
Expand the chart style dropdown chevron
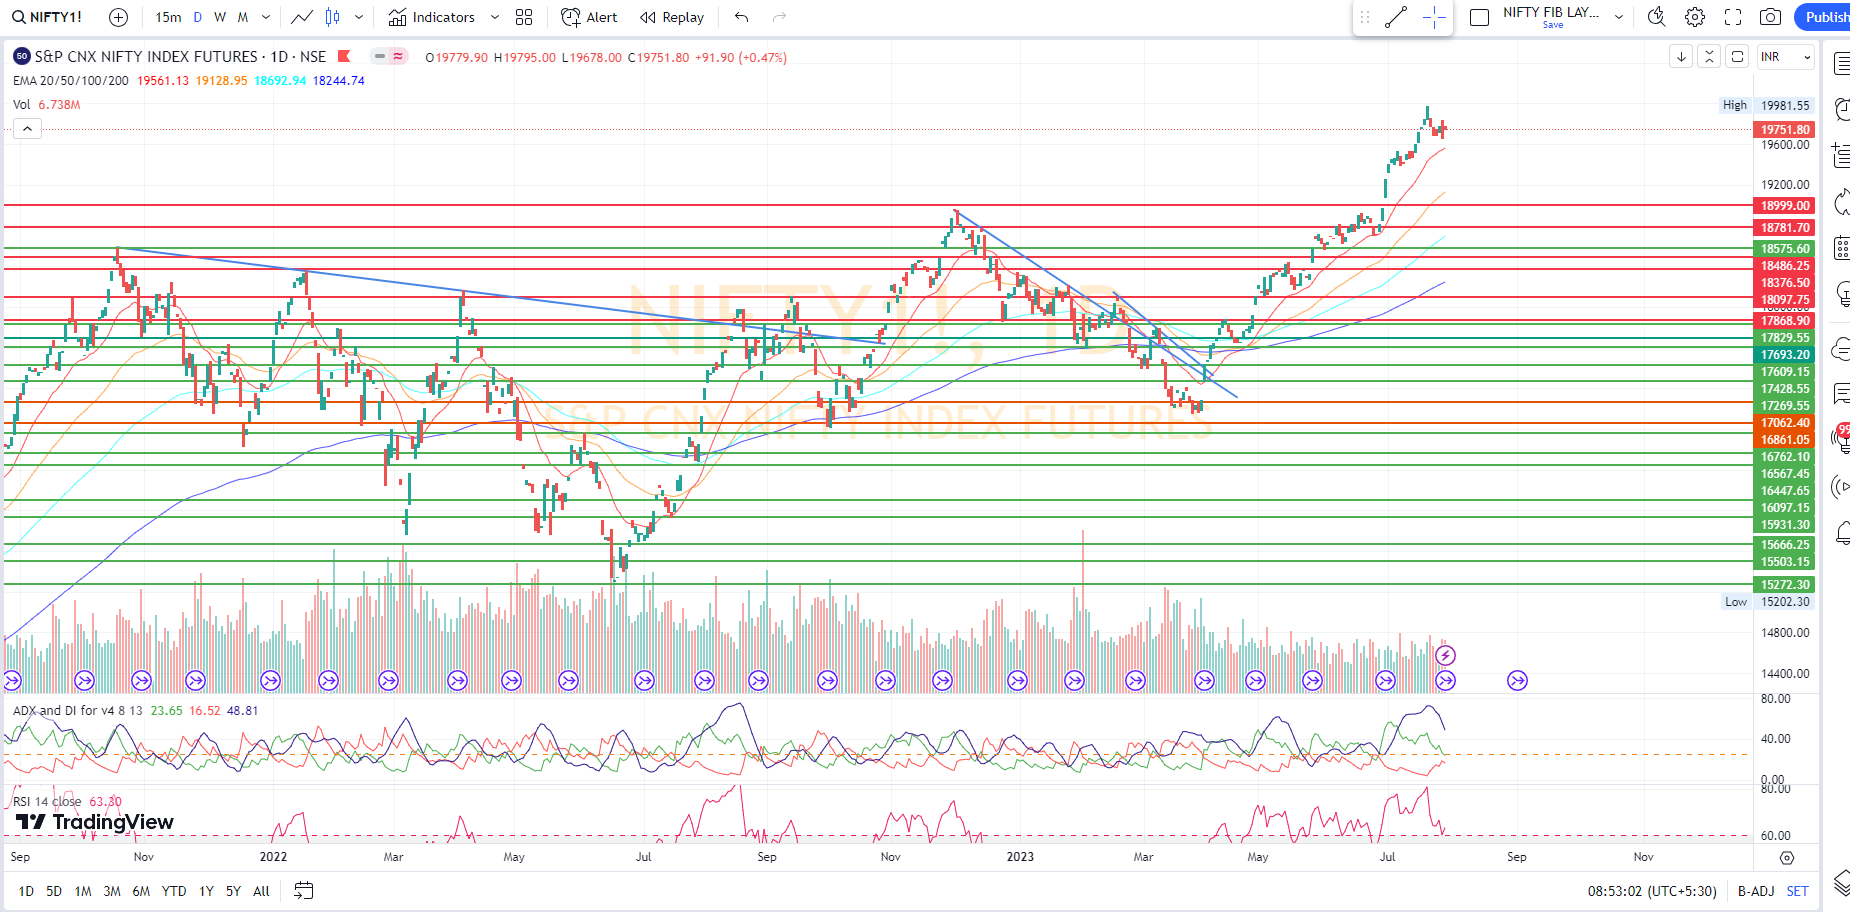(x=359, y=17)
